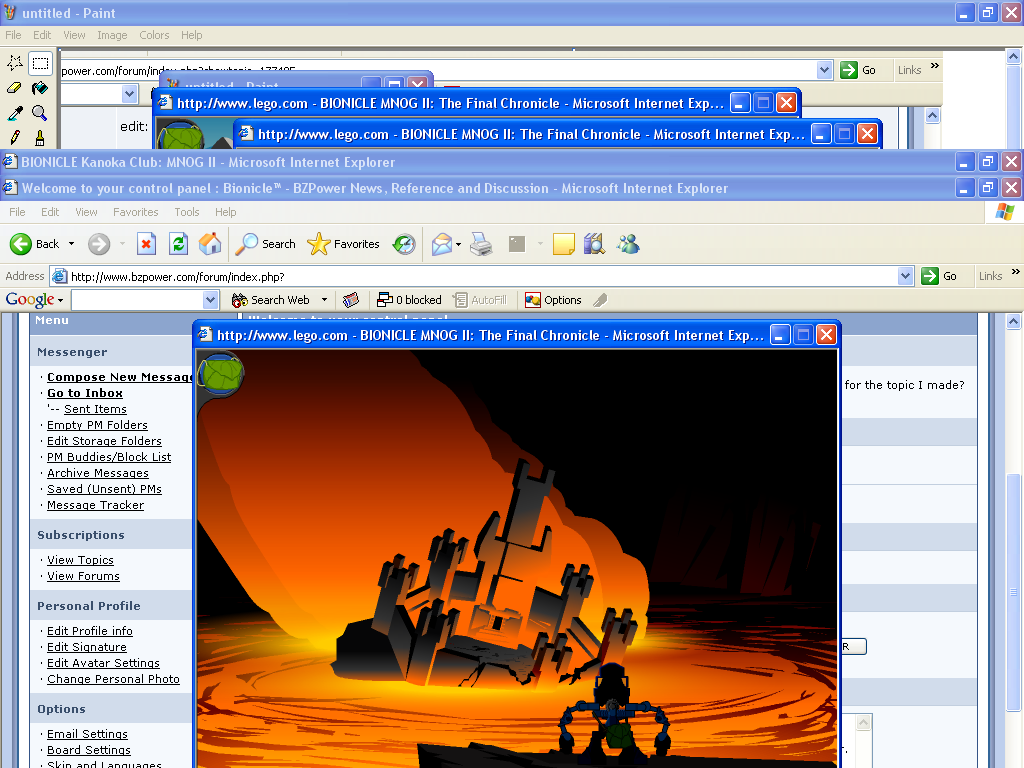This screenshot has width=1024, height=768.
Task: Click the BZPower page scroll-up arrow
Action: click(x=1013, y=321)
